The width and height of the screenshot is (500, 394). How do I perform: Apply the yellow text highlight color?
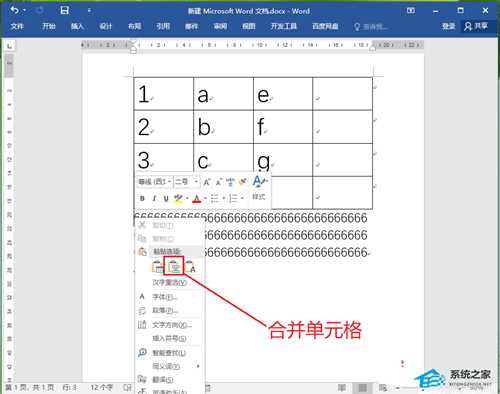click(x=178, y=199)
